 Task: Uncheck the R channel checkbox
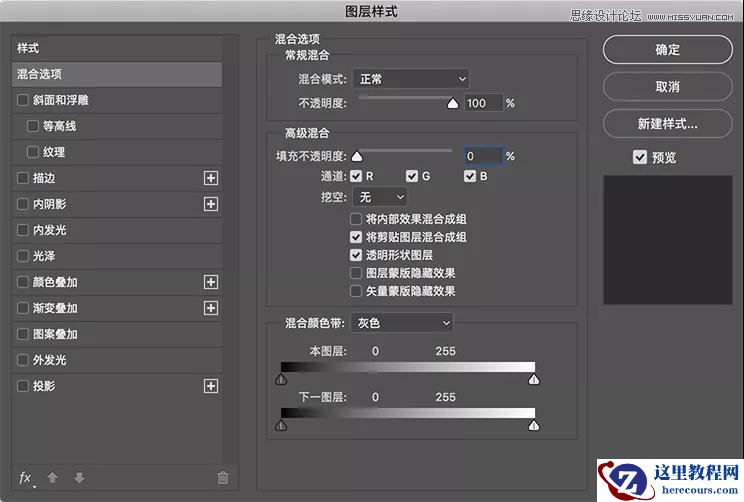pyautogui.click(x=356, y=177)
